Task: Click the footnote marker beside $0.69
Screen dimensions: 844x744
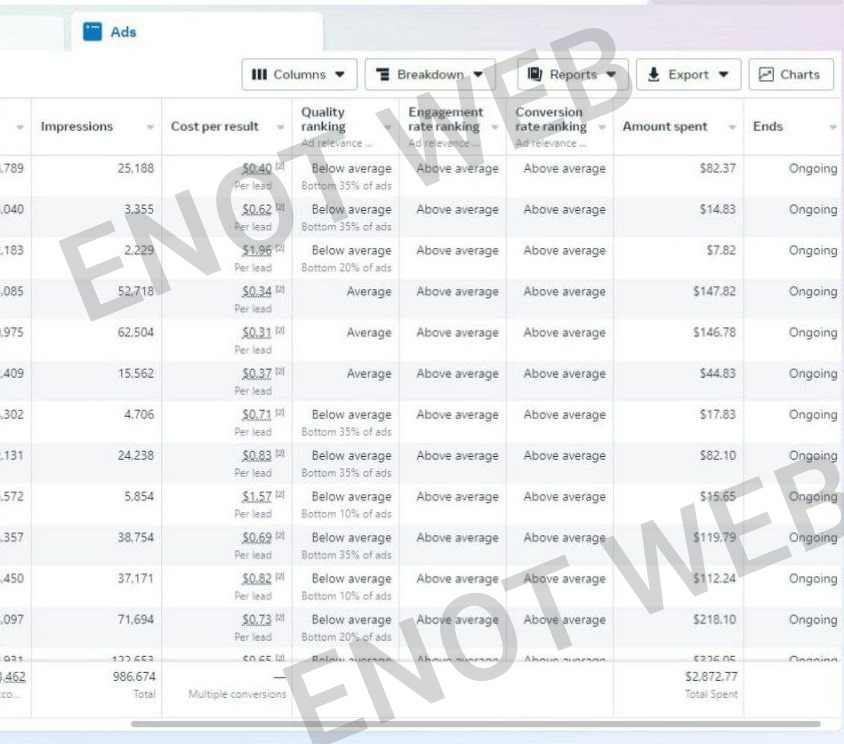Action: pyautogui.click(x=280, y=535)
